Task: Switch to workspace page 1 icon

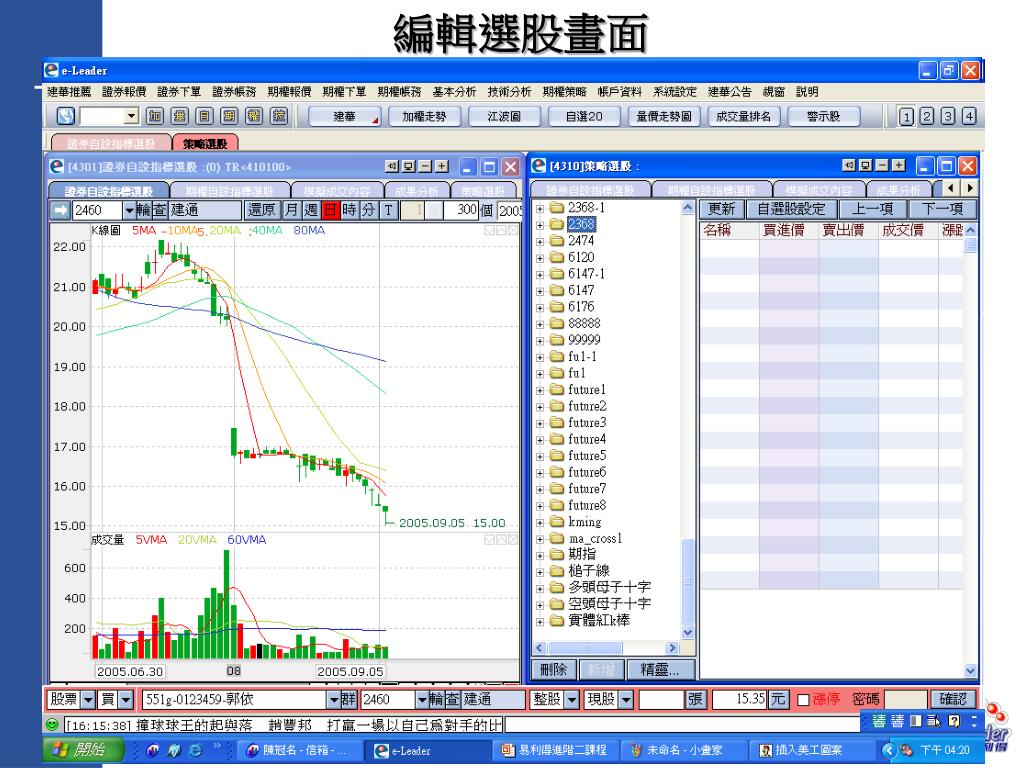Action: pyautogui.click(x=906, y=116)
